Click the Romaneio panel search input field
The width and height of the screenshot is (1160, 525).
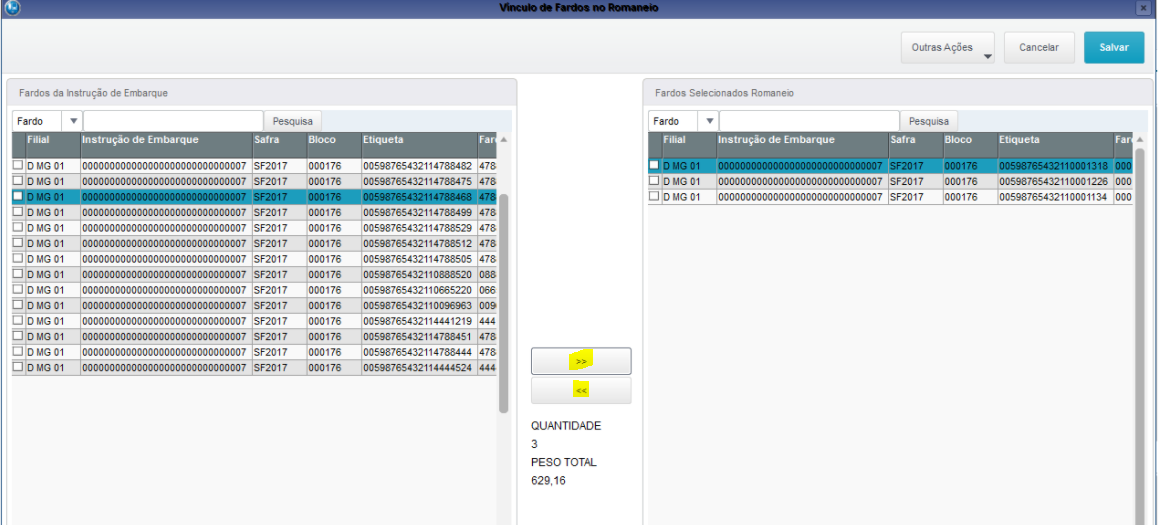pos(809,121)
